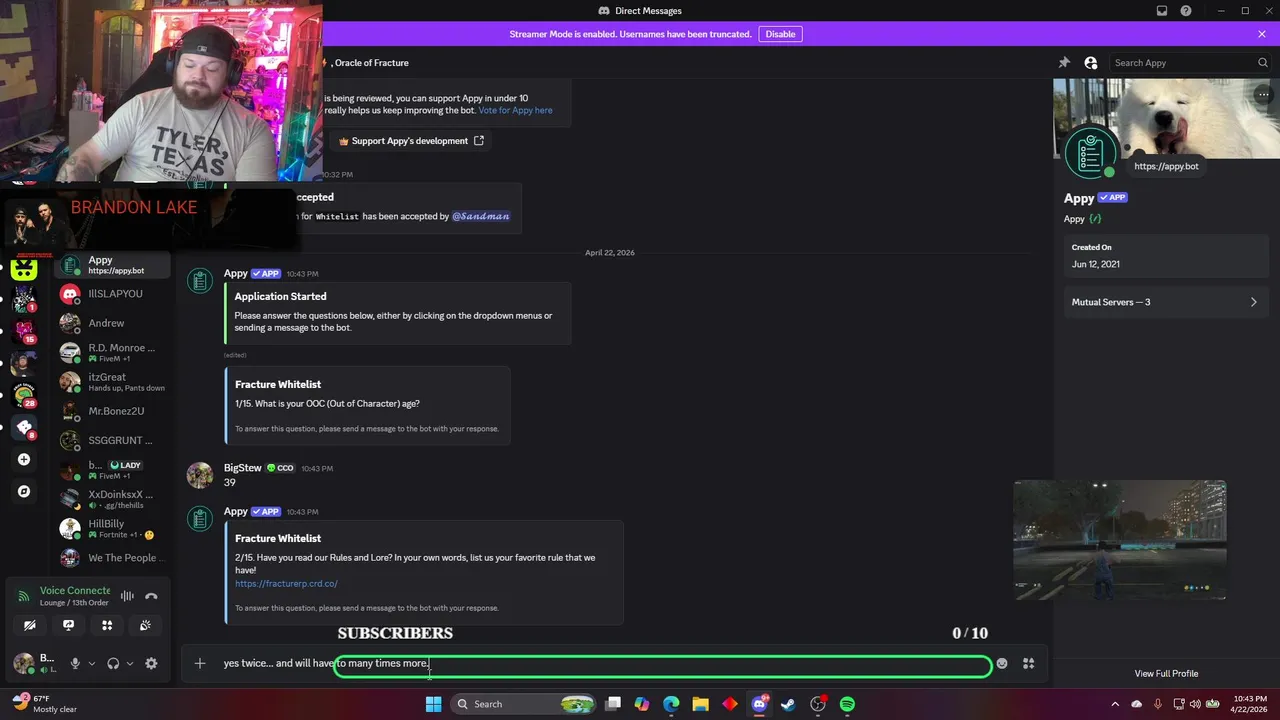Open XxDoinksxX direct message

click(x=112, y=499)
